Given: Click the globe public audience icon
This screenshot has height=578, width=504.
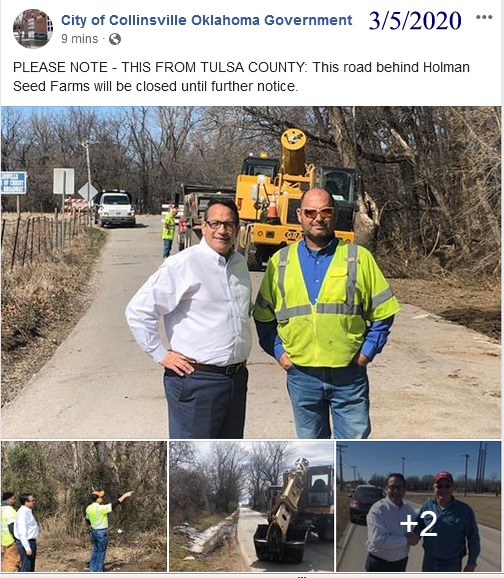Looking at the screenshot, I should [115, 39].
